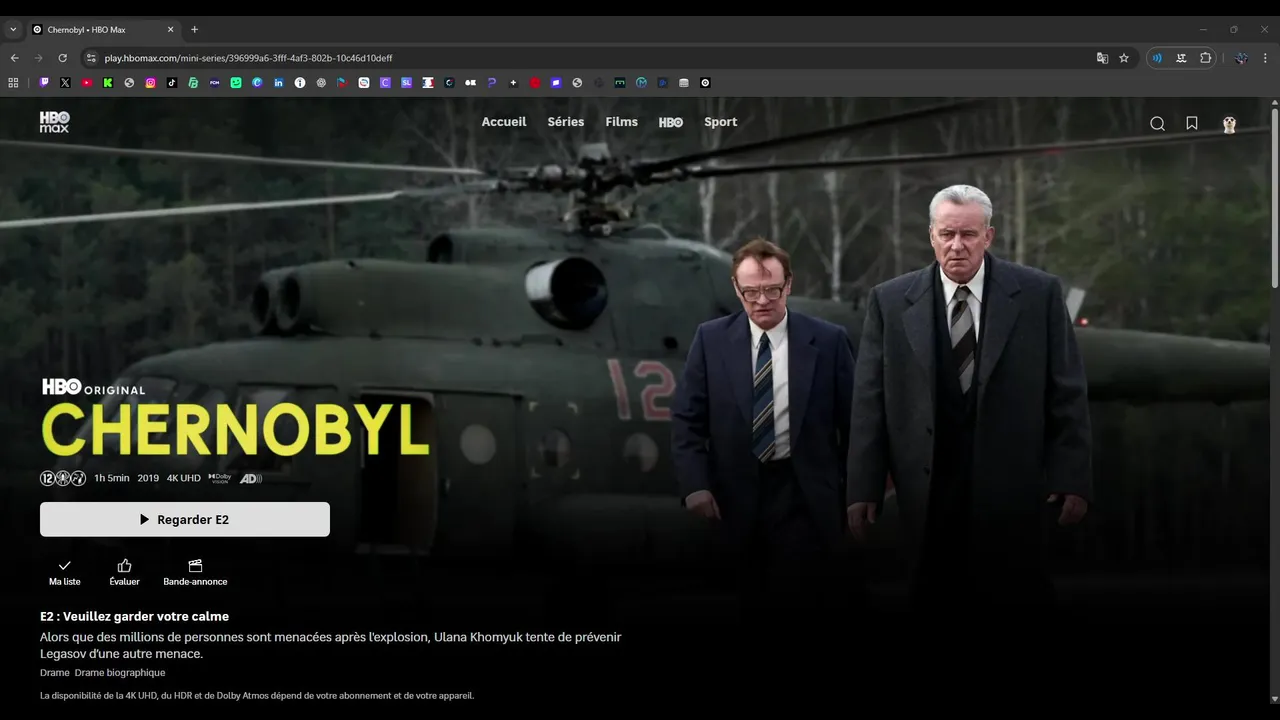
Task: Open the Extensions puzzle icon
Action: (1206, 58)
